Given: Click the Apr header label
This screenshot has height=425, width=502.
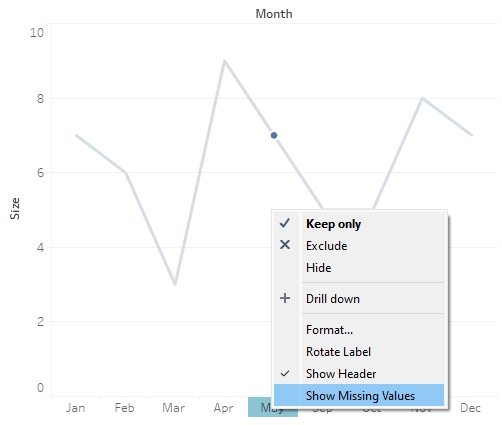Looking at the screenshot, I should point(223,408).
